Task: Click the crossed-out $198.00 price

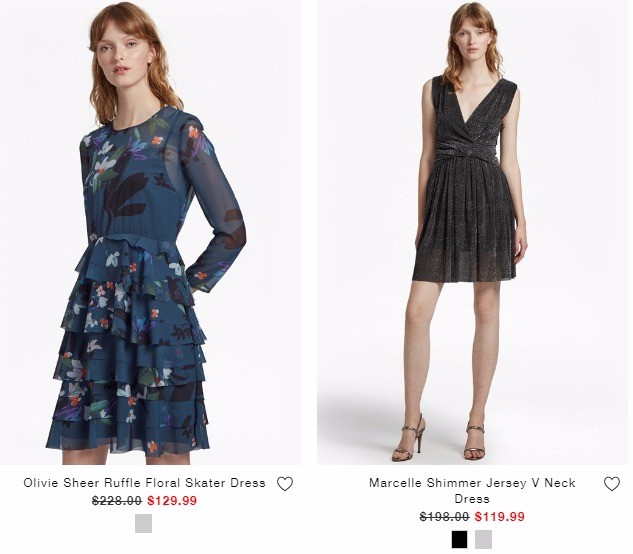Action: (444, 516)
